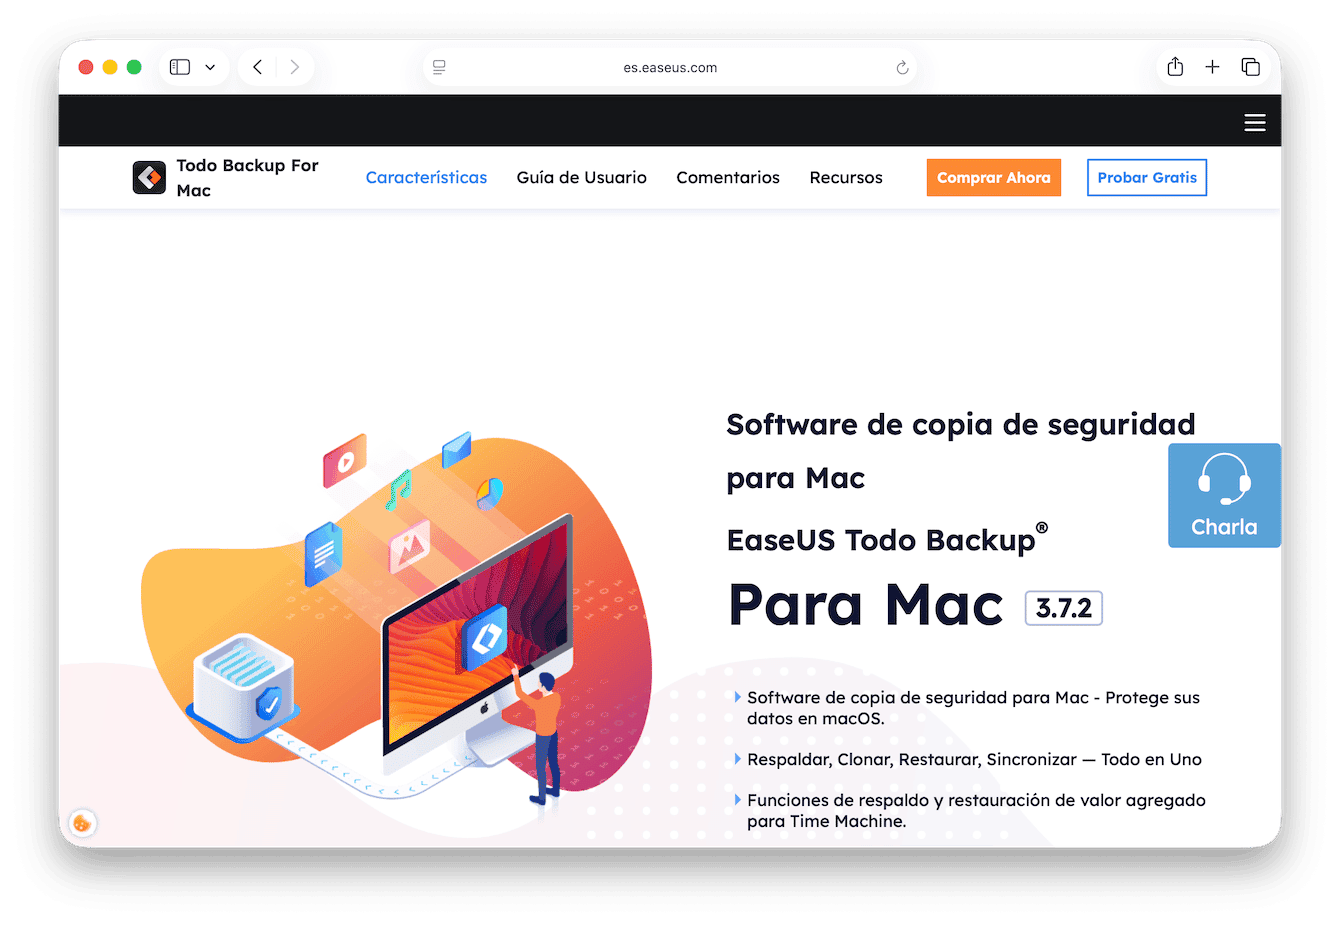This screenshot has width=1340, height=925.
Task: Click the EaseUS Todo Backup For Mac logo
Action: pyautogui.click(x=149, y=177)
